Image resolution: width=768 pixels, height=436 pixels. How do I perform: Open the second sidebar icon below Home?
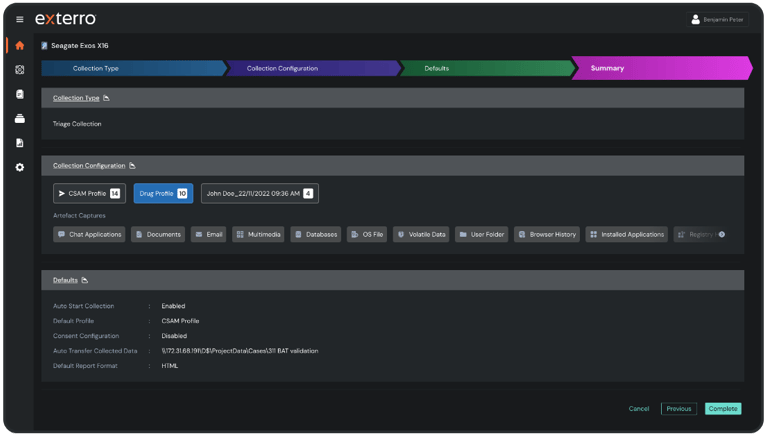click(x=20, y=70)
